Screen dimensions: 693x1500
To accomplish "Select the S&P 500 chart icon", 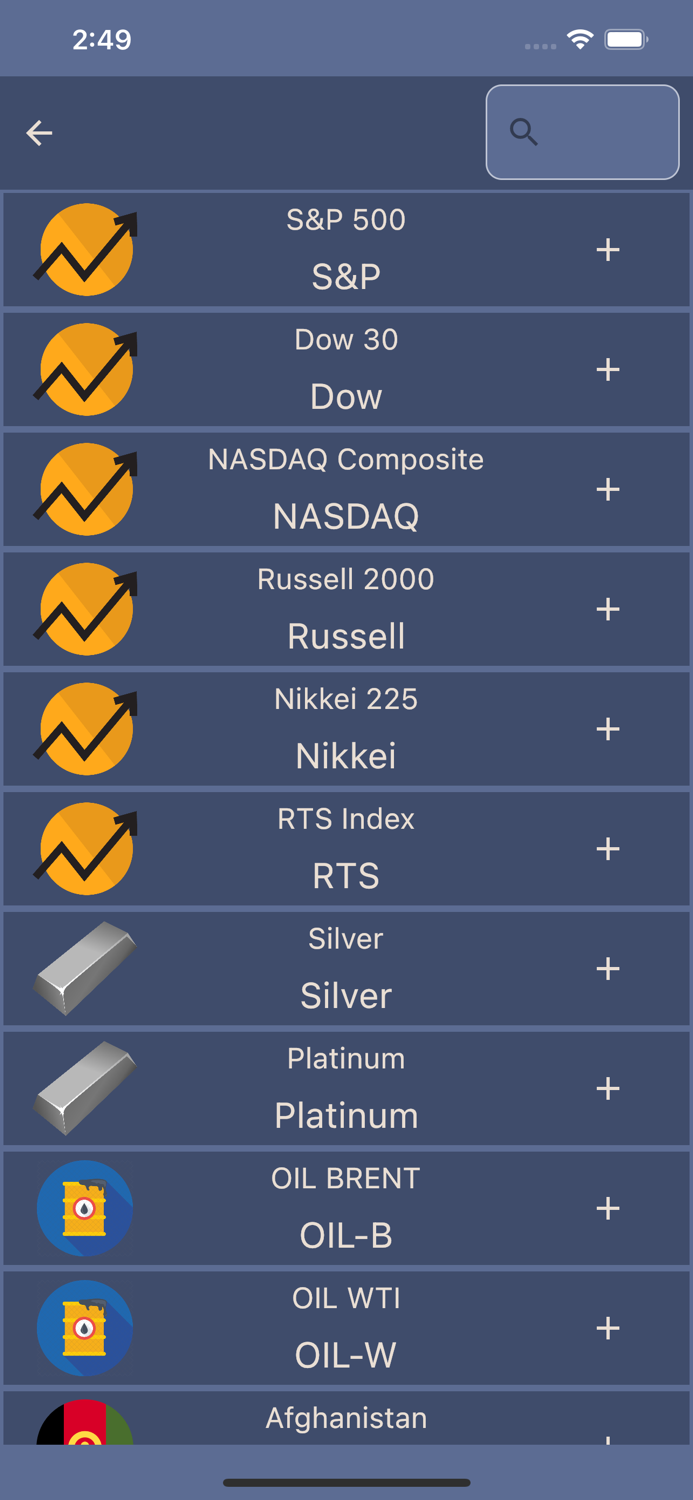I will pos(85,249).
